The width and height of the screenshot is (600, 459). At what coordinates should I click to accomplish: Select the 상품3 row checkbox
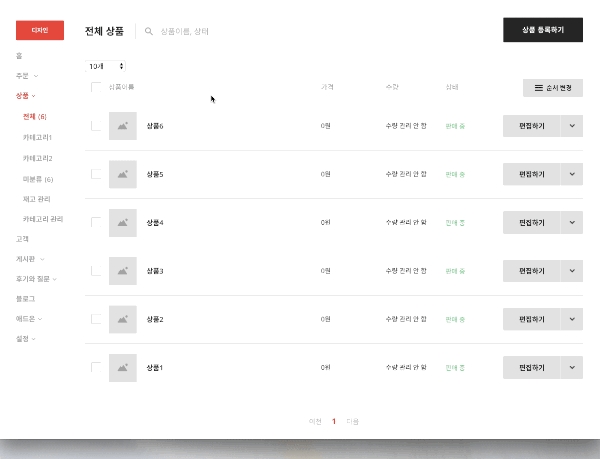pyautogui.click(x=96, y=271)
